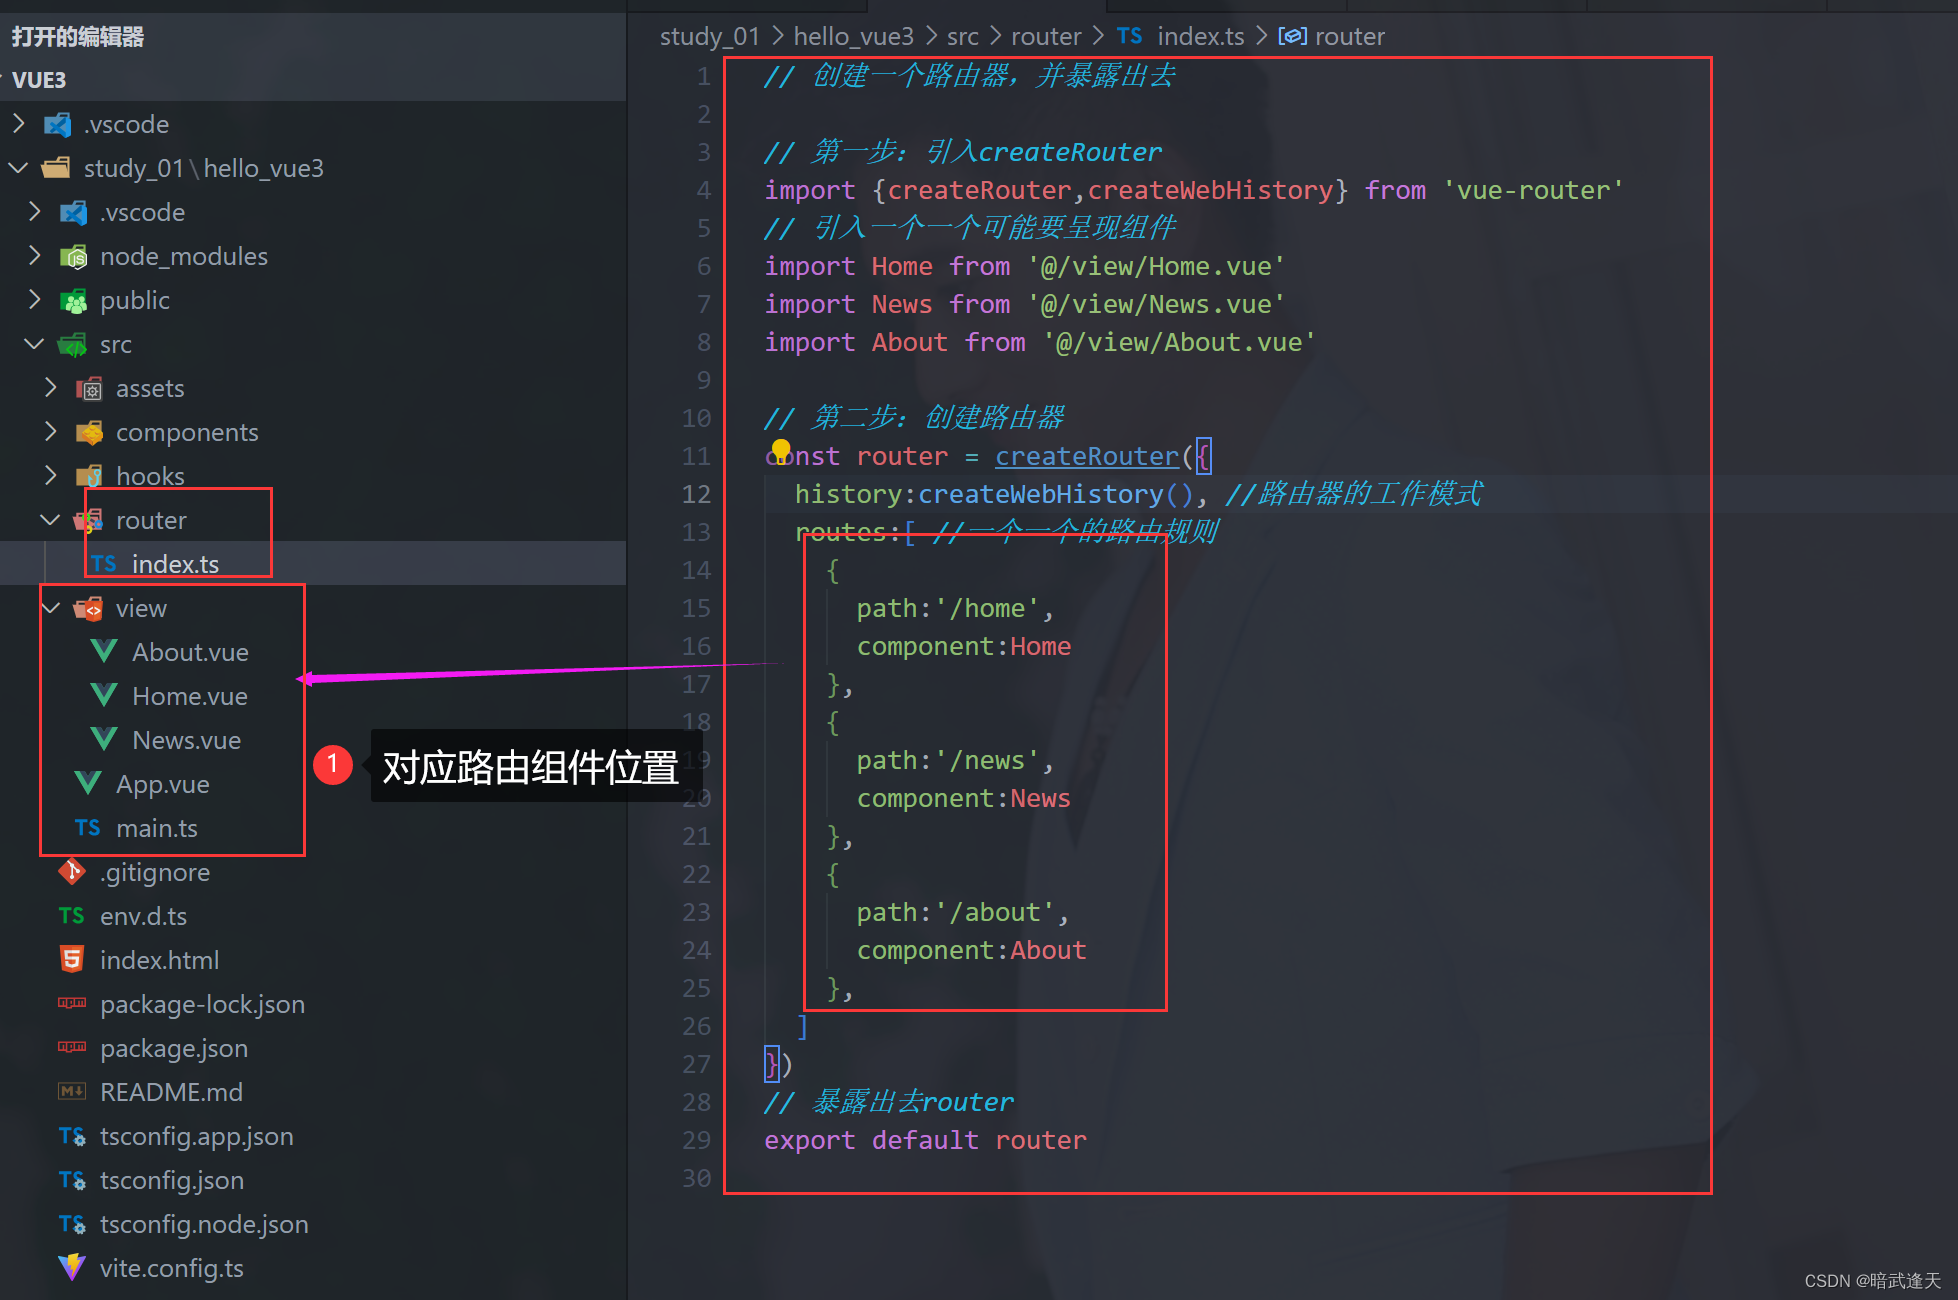Select the VUE3 workspace section header
The height and width of the screenshot is (1300, 1958).
(313, 80)
